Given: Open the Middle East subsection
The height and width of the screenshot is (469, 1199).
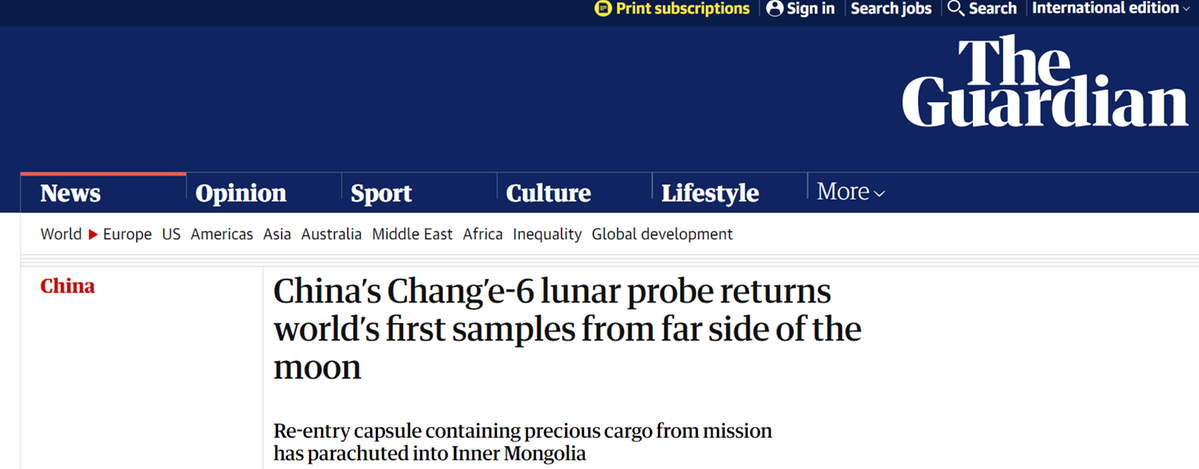Looking at the screenshot, I should (x=412, y=234).
